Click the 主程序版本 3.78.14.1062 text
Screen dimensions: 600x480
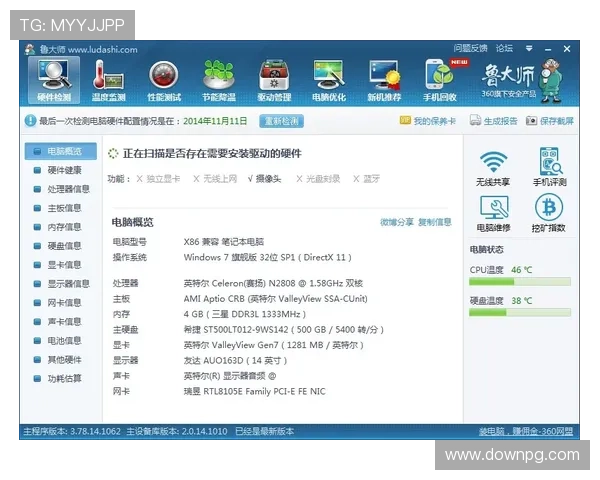coord(72,431)
